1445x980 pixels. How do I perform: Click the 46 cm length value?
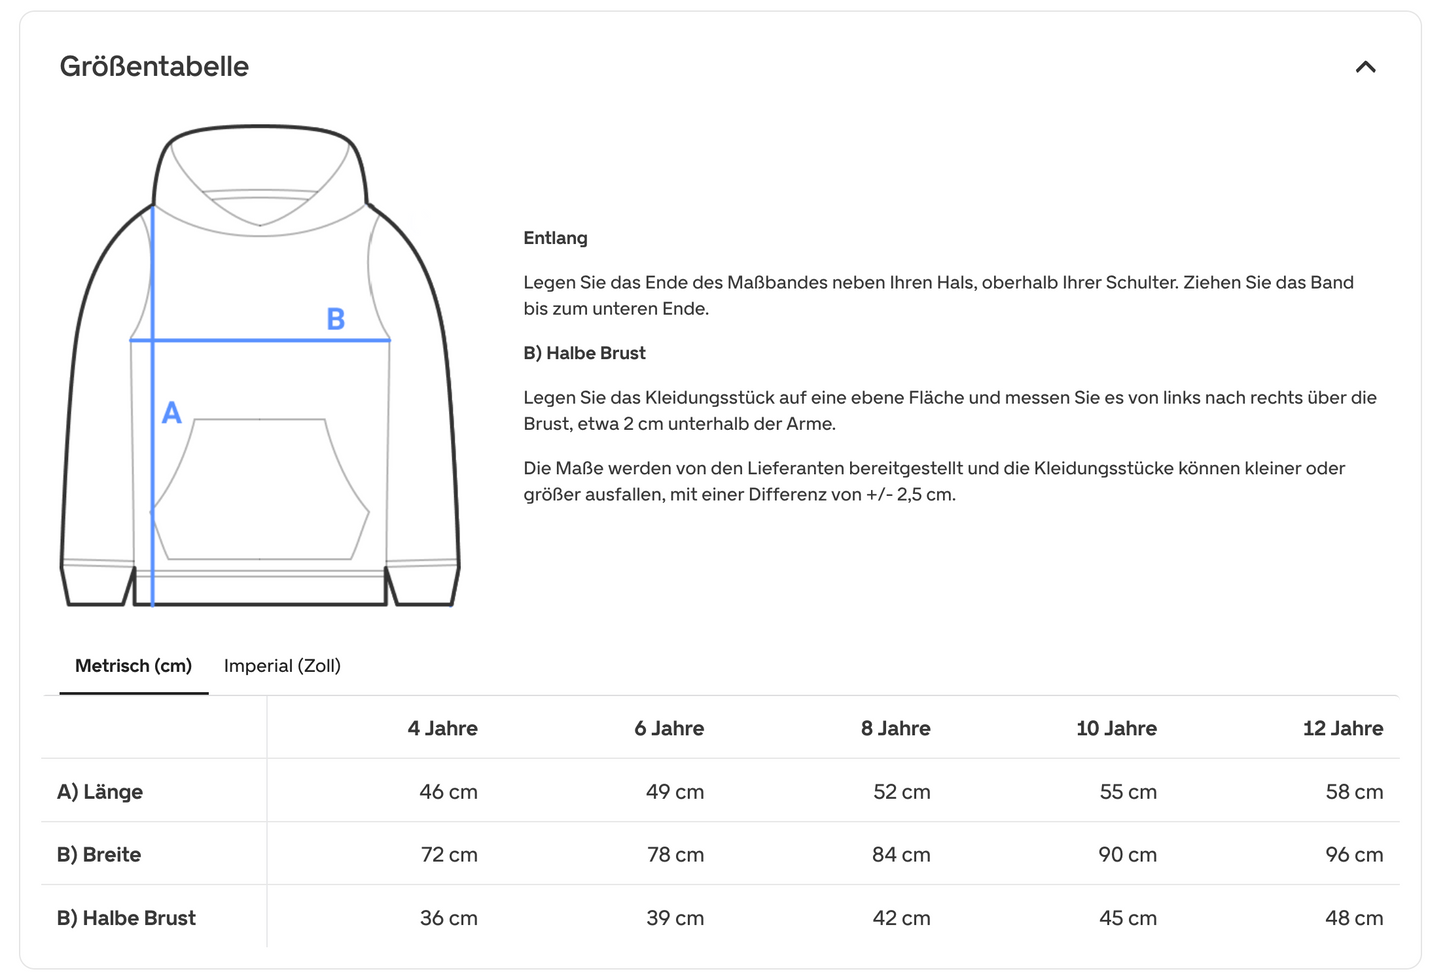(448, 792)
